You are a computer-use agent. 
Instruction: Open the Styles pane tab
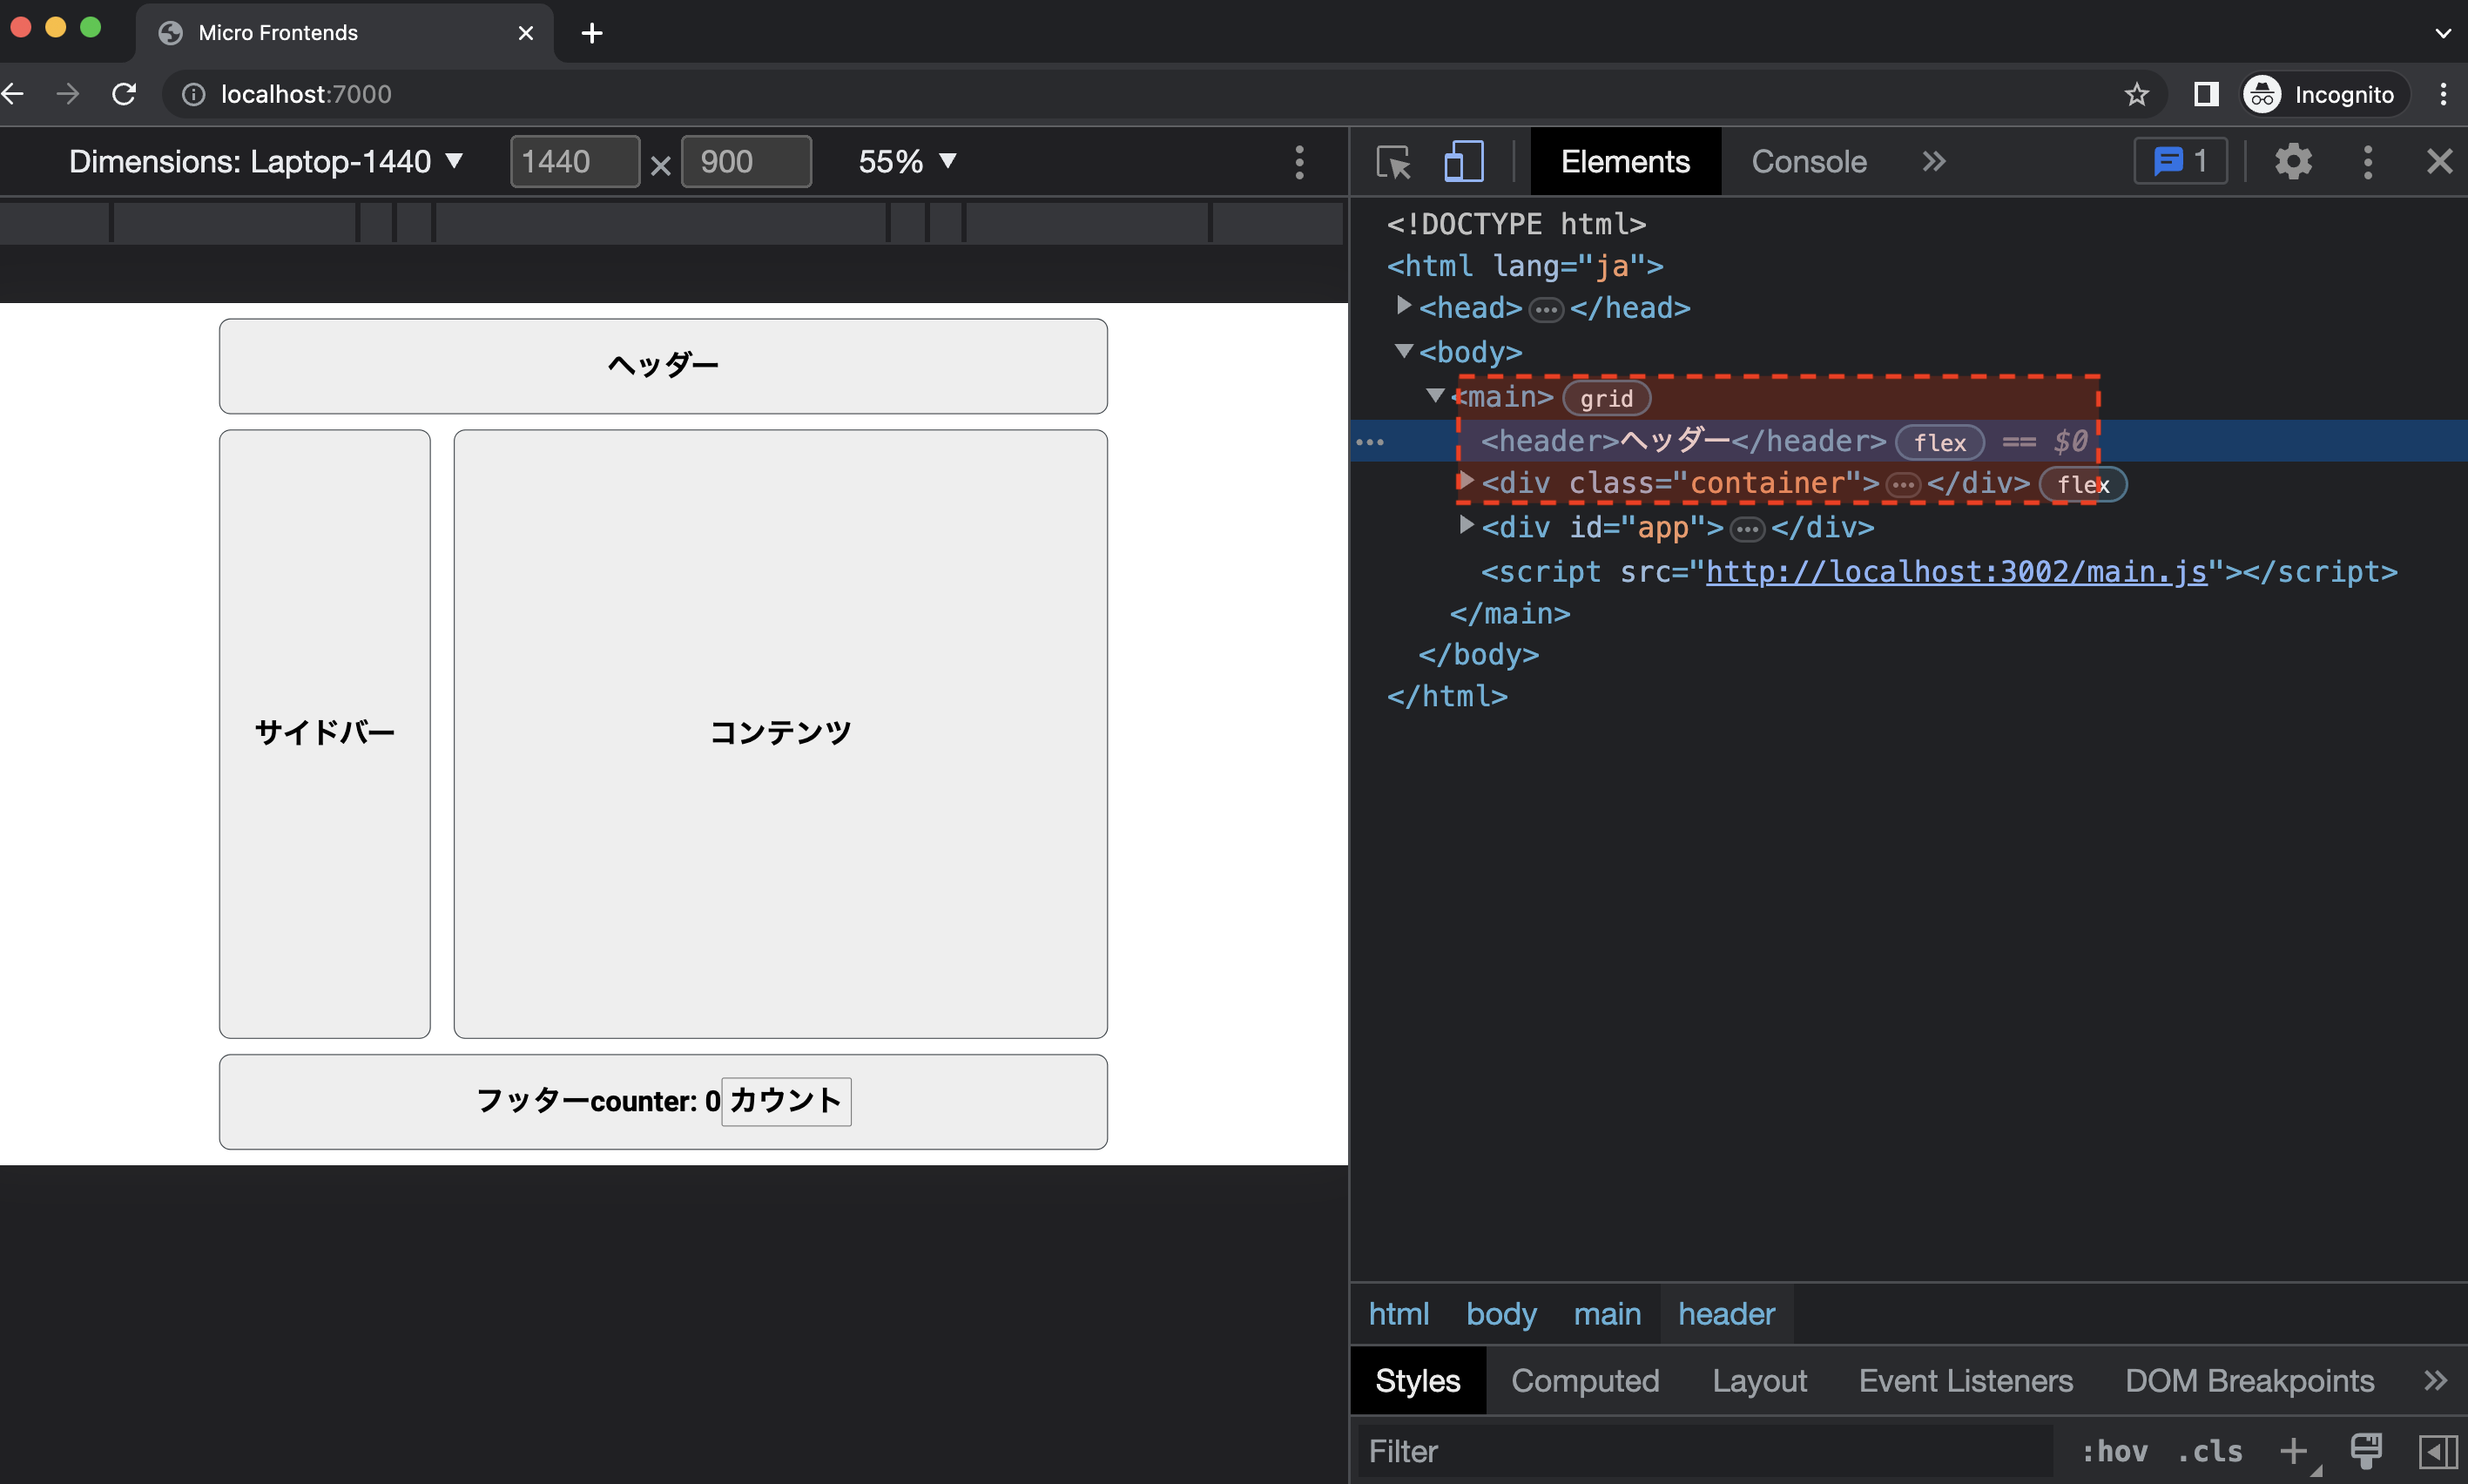pos(1417,1381)
